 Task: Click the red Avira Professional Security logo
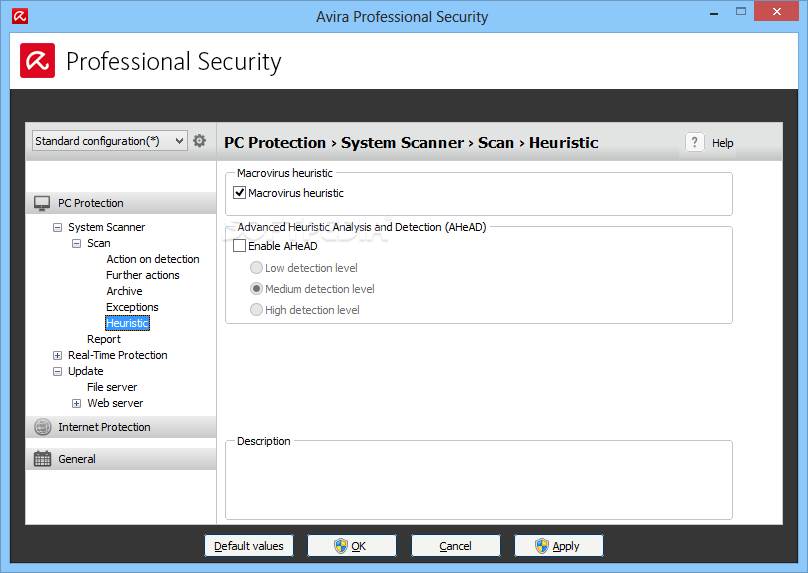click(x=38, y=61)
